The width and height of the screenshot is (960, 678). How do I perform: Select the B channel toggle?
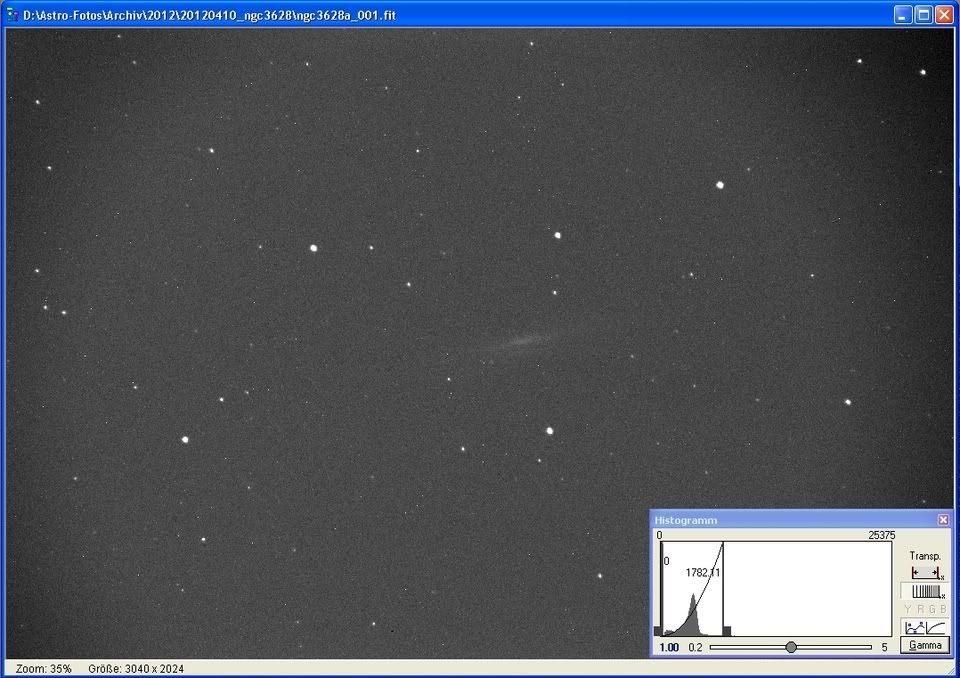click(x=943, y=609)
